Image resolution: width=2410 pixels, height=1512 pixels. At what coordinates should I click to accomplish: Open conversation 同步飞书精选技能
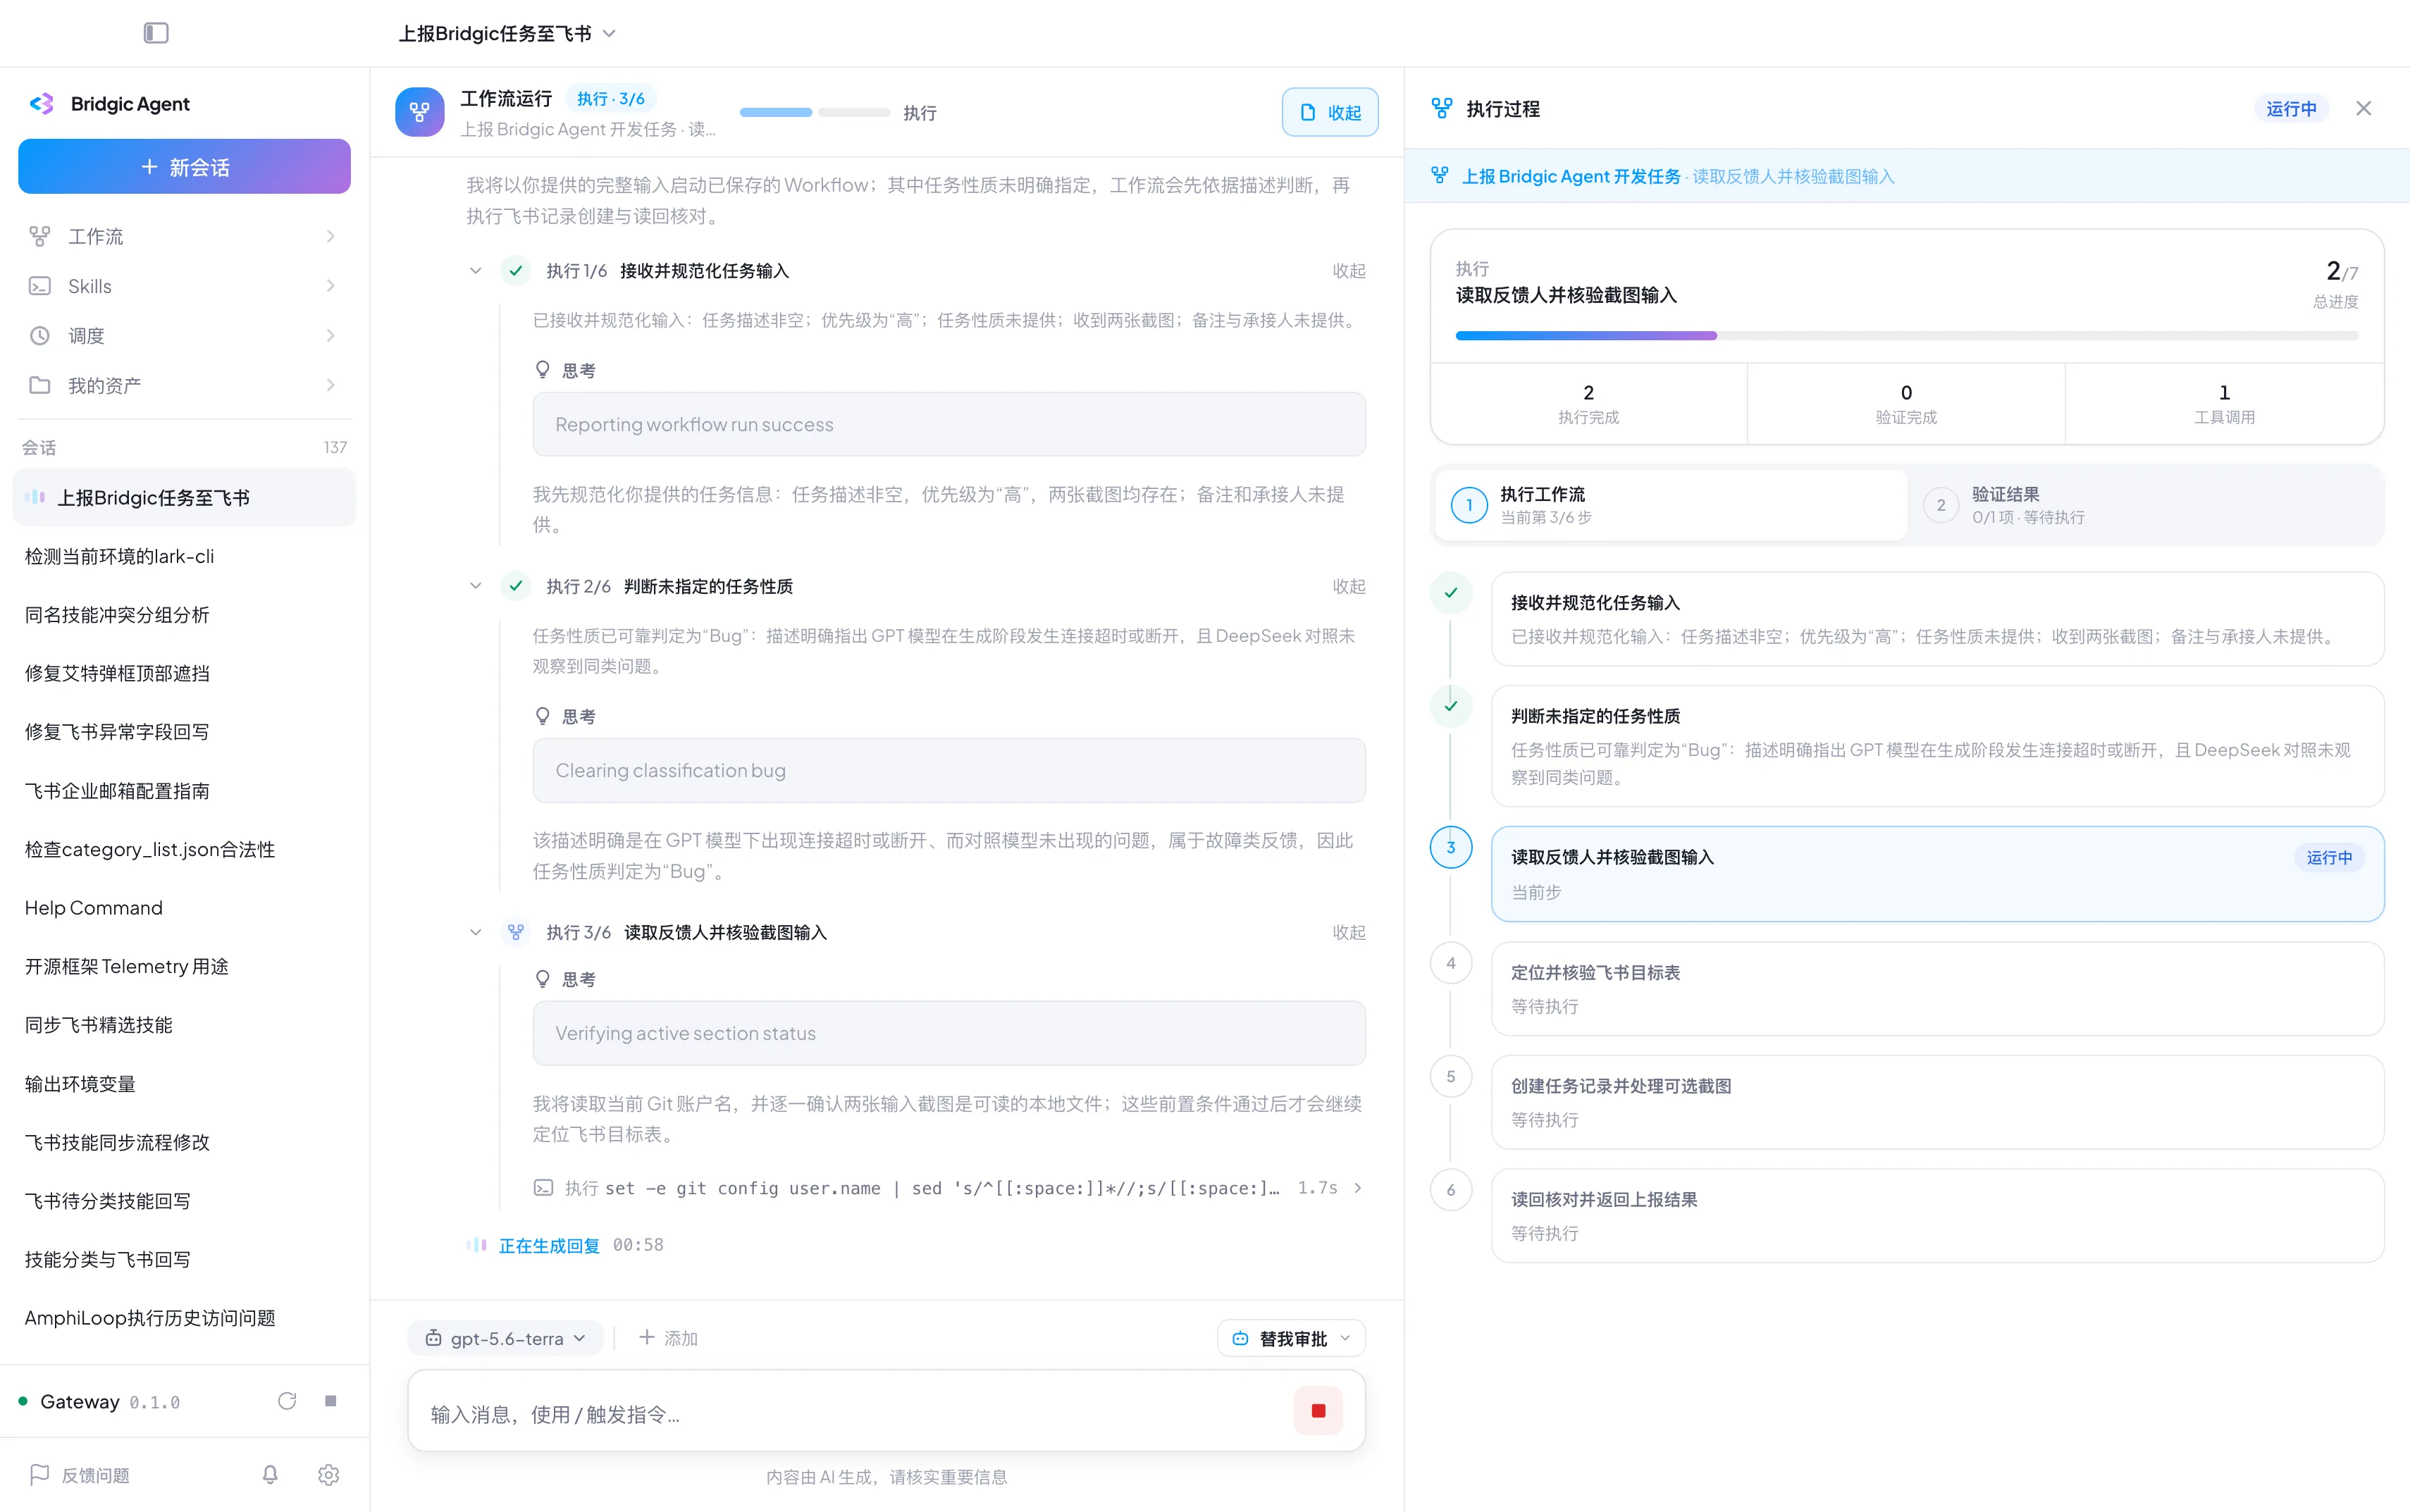[184, 1025]
